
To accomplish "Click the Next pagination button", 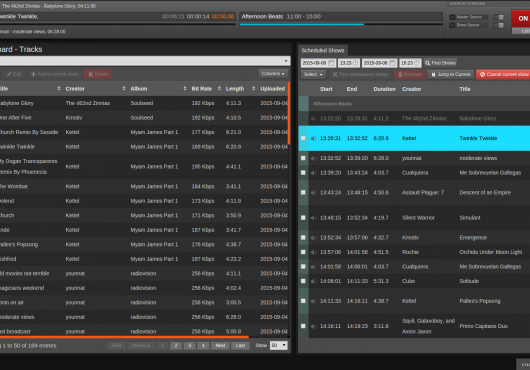I will tap(220, 345).
